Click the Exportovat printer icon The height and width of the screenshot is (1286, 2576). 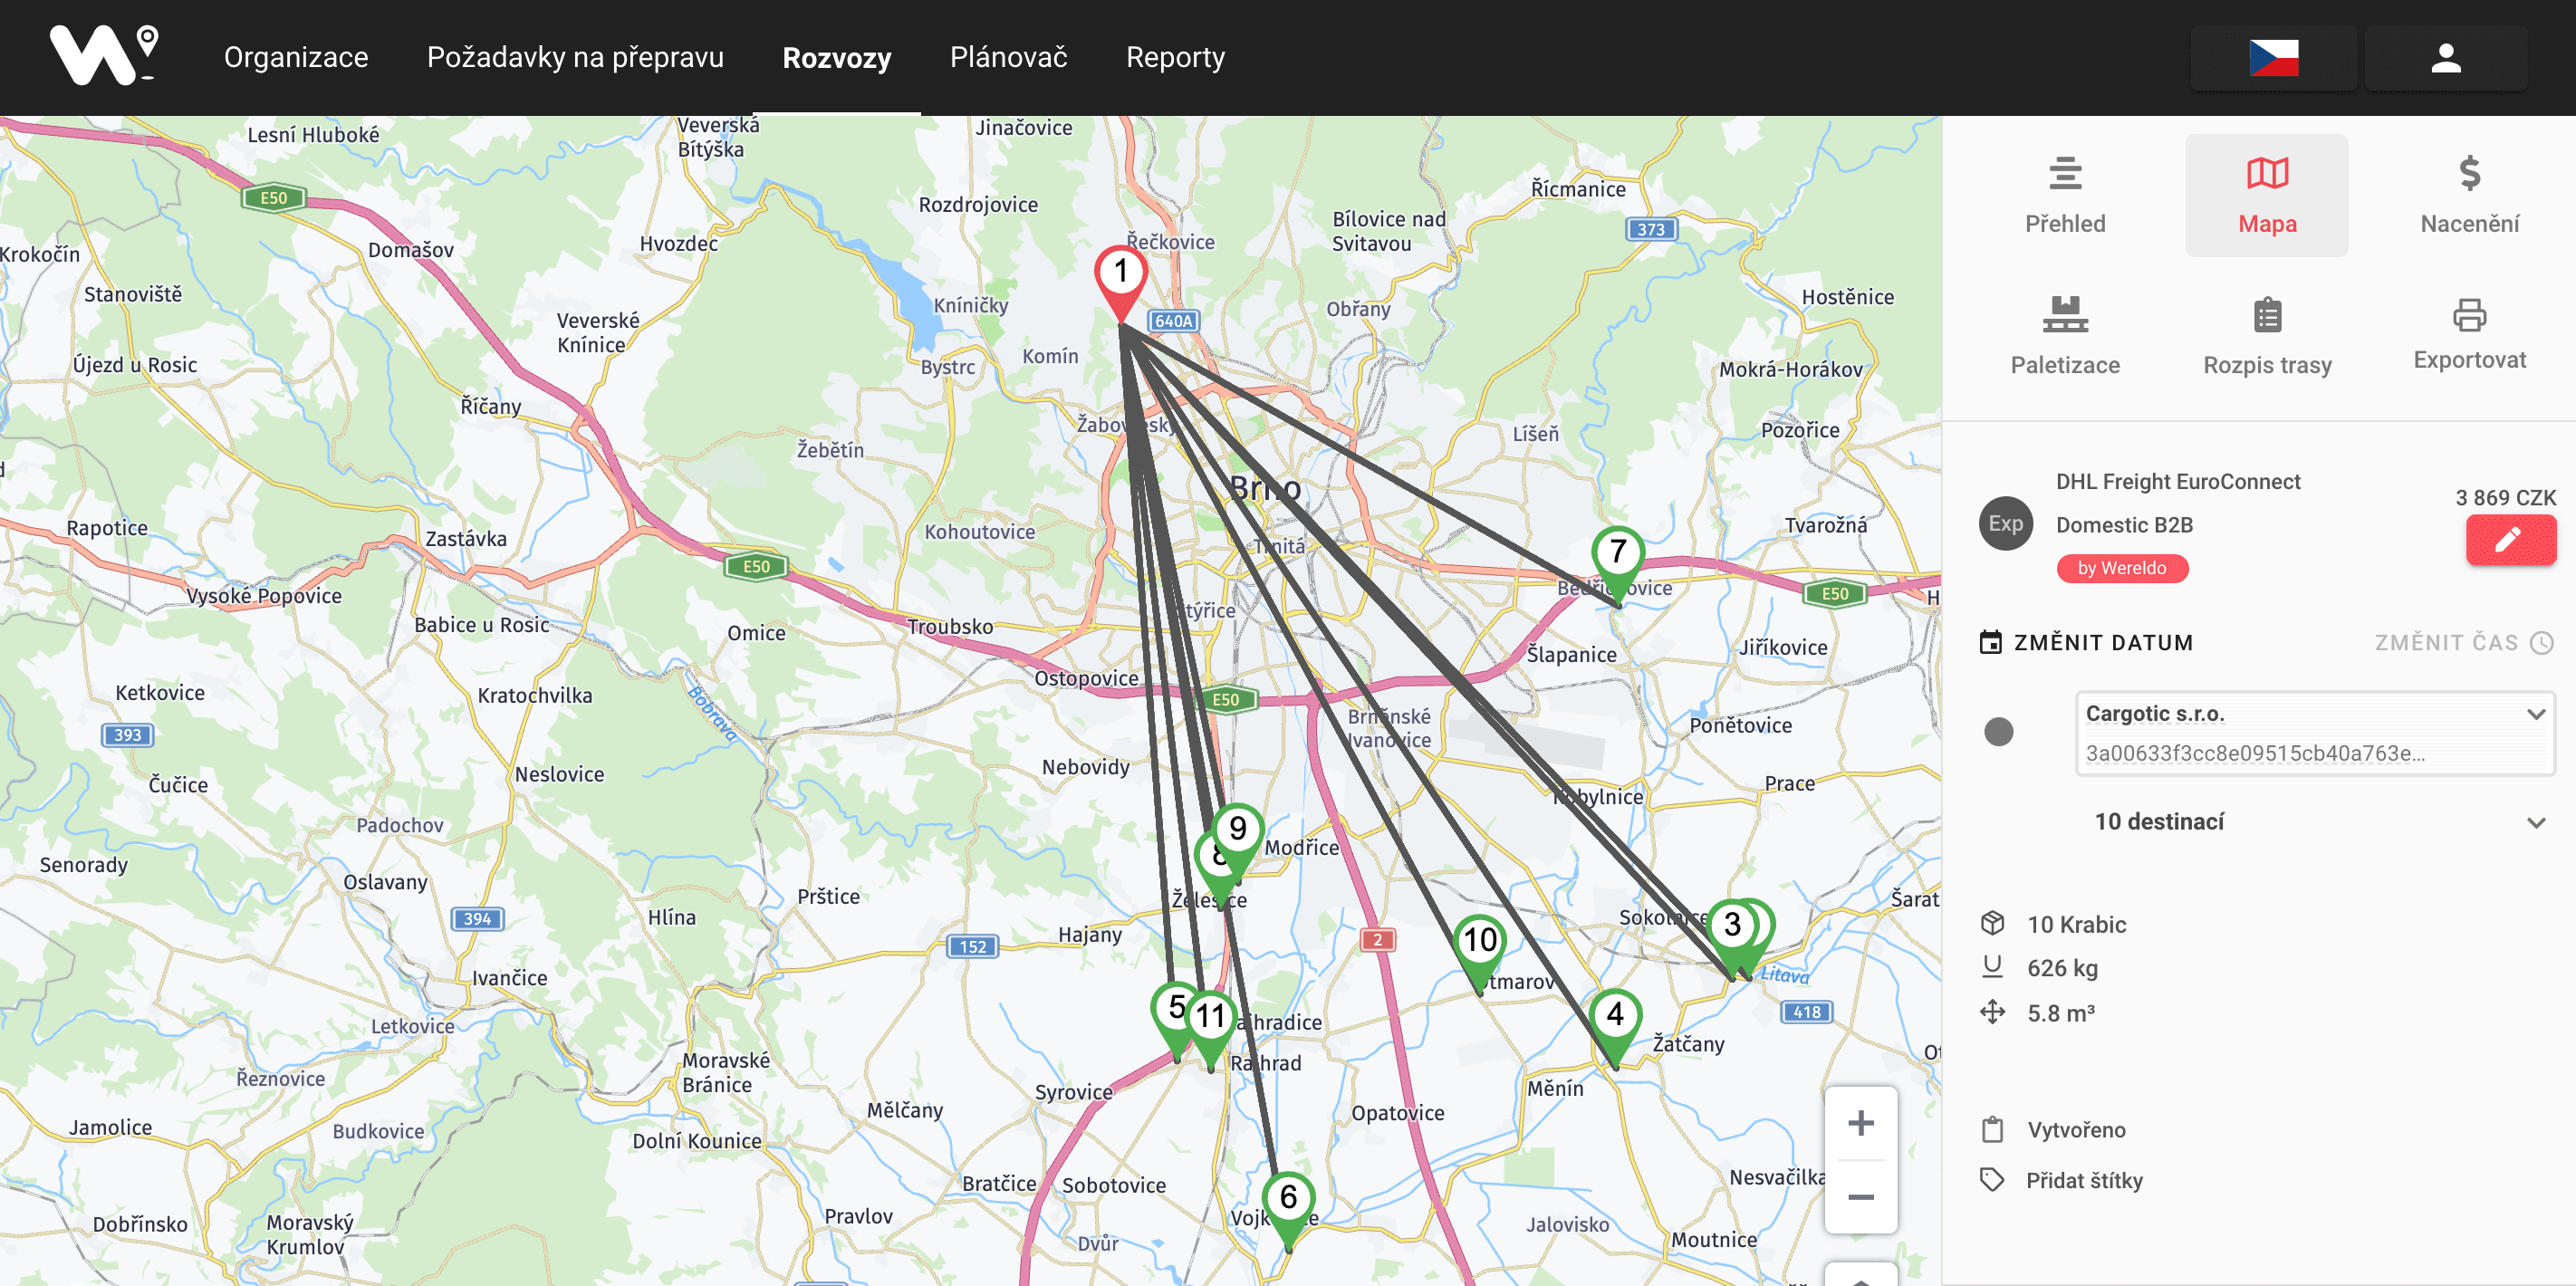point(2469,315)
